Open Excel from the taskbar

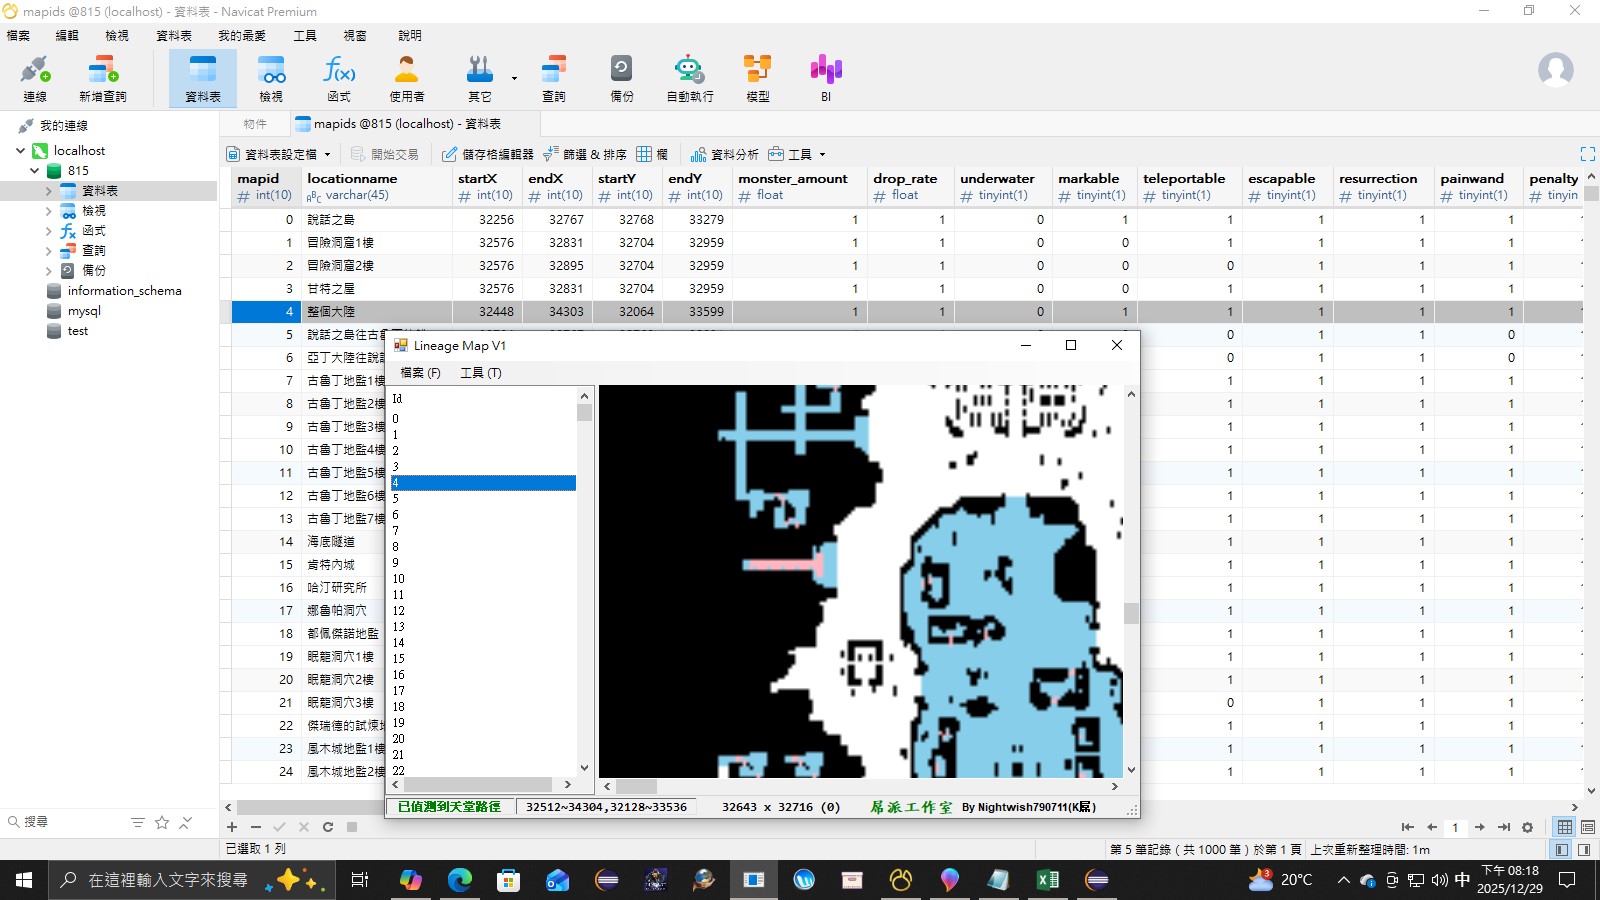tap(1047, 880)
